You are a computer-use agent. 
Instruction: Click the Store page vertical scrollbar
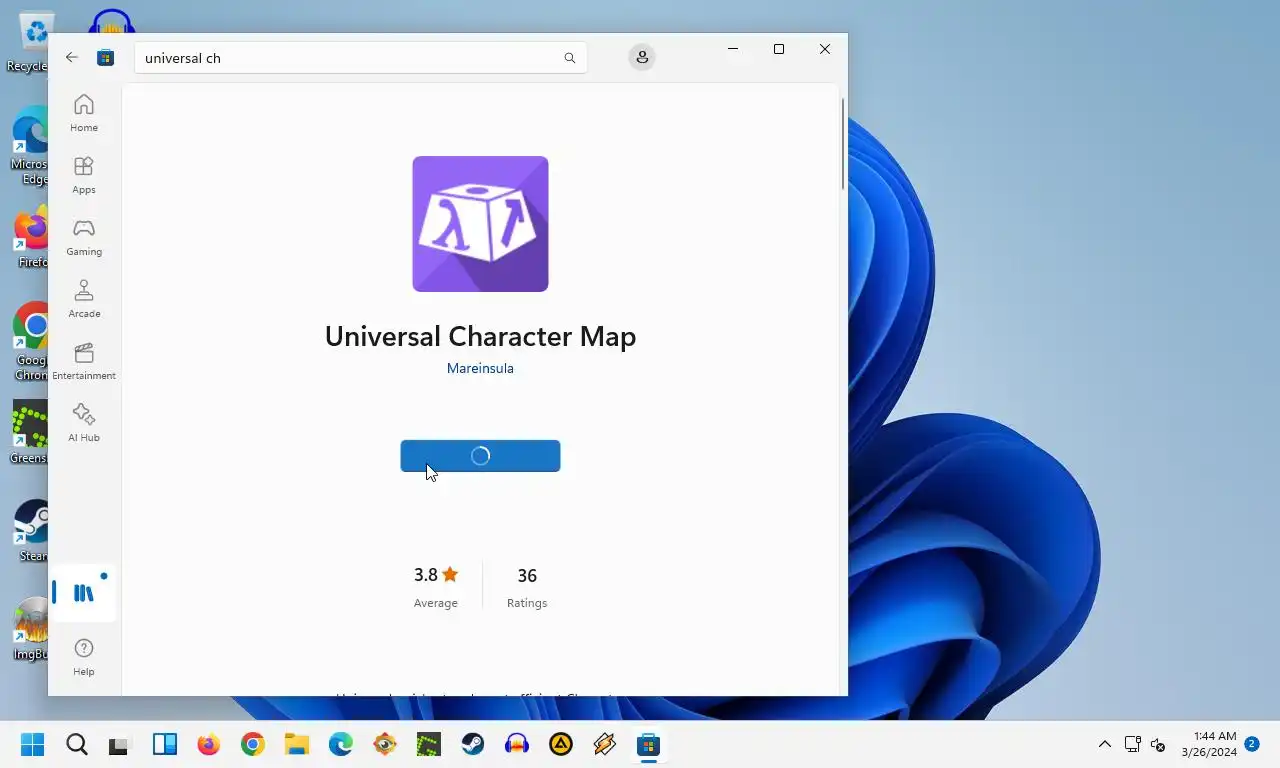coord(843,144)
